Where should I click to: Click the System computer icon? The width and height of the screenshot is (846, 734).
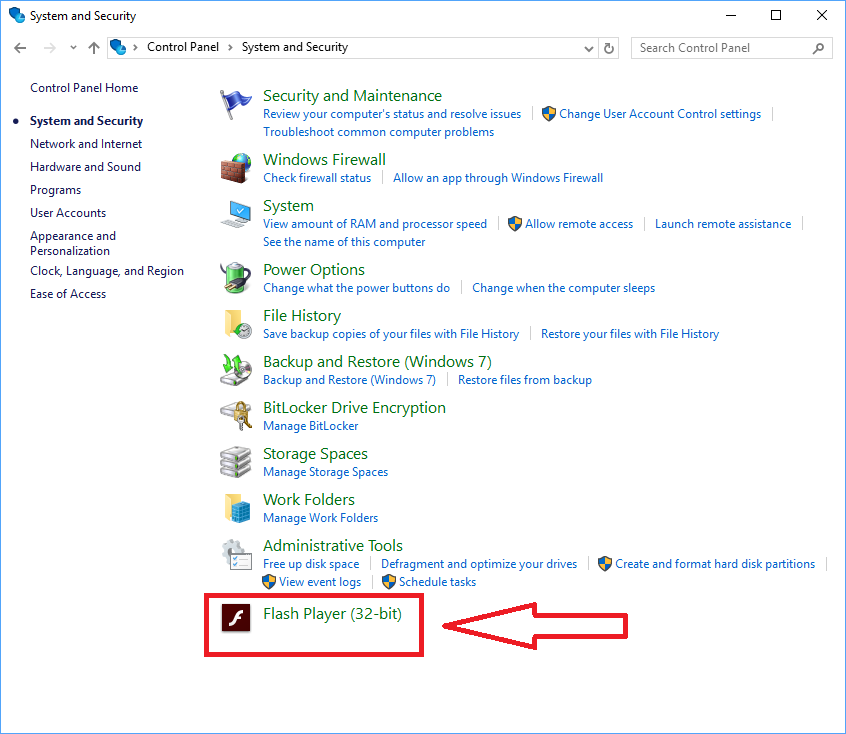[x=236, y=214]
